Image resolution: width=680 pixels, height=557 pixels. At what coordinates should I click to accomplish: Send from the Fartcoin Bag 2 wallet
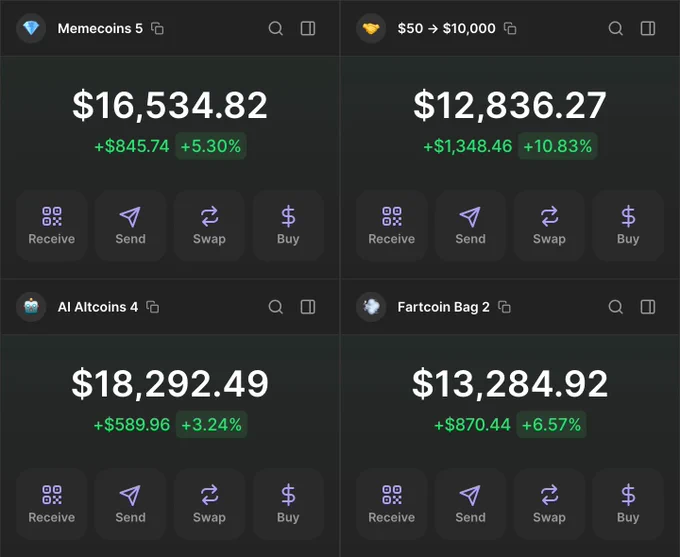pyautogui.click(x=471, y=504)
